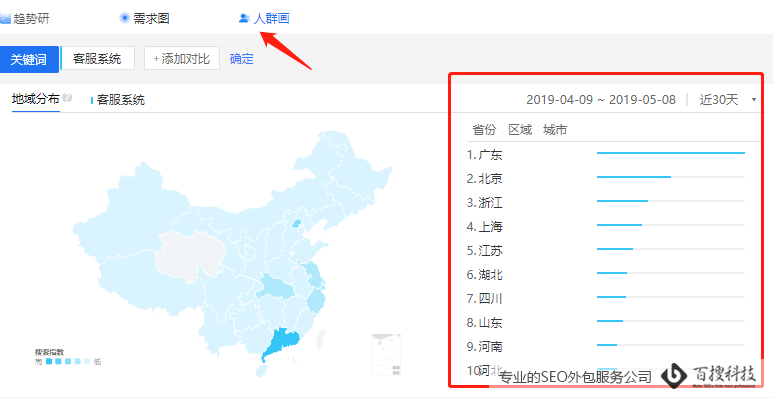Click the date range 2019-04-09 ~ 2019-05-08

coord(601,100)
